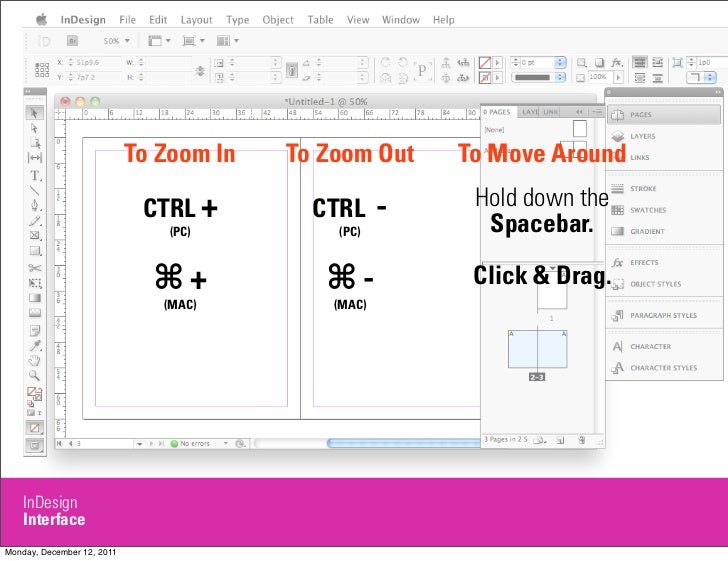Toggle constrain proportions for scaling
The height and width of the screenshot is (561, 728).
click(292, 70)
